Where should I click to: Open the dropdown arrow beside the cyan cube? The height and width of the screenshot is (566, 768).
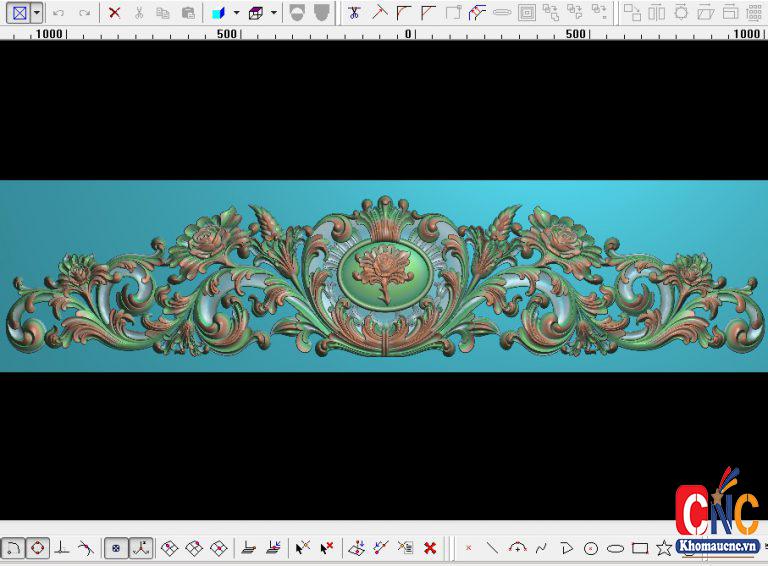tap(237, 13)
